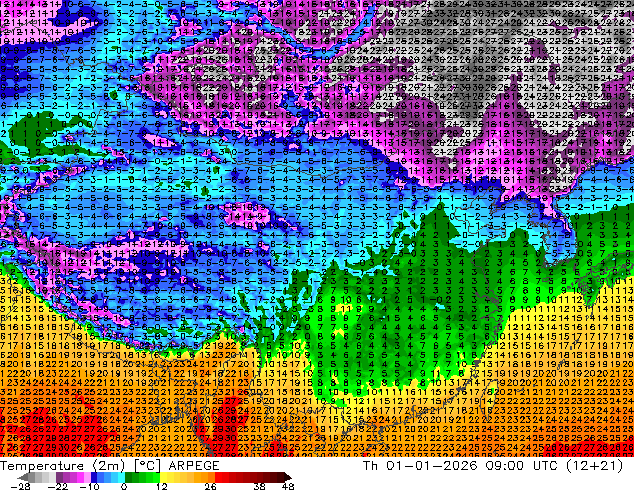This screenshot has width=634, height=490.
Task: Click the 'ARPEGE' model name label
Action: (194, 466)
